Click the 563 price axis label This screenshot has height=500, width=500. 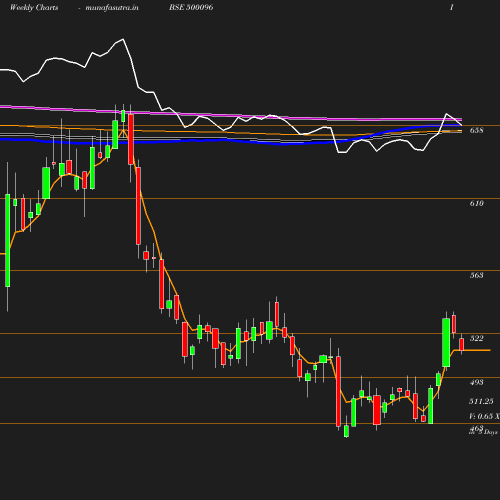pyautogui.click(x=476, y=275)
